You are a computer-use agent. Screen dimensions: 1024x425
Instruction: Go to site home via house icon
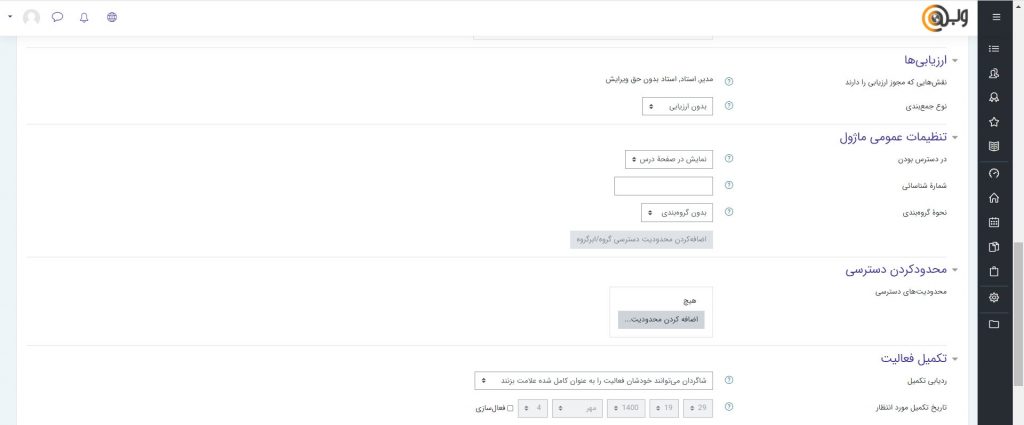click(993, 198)
